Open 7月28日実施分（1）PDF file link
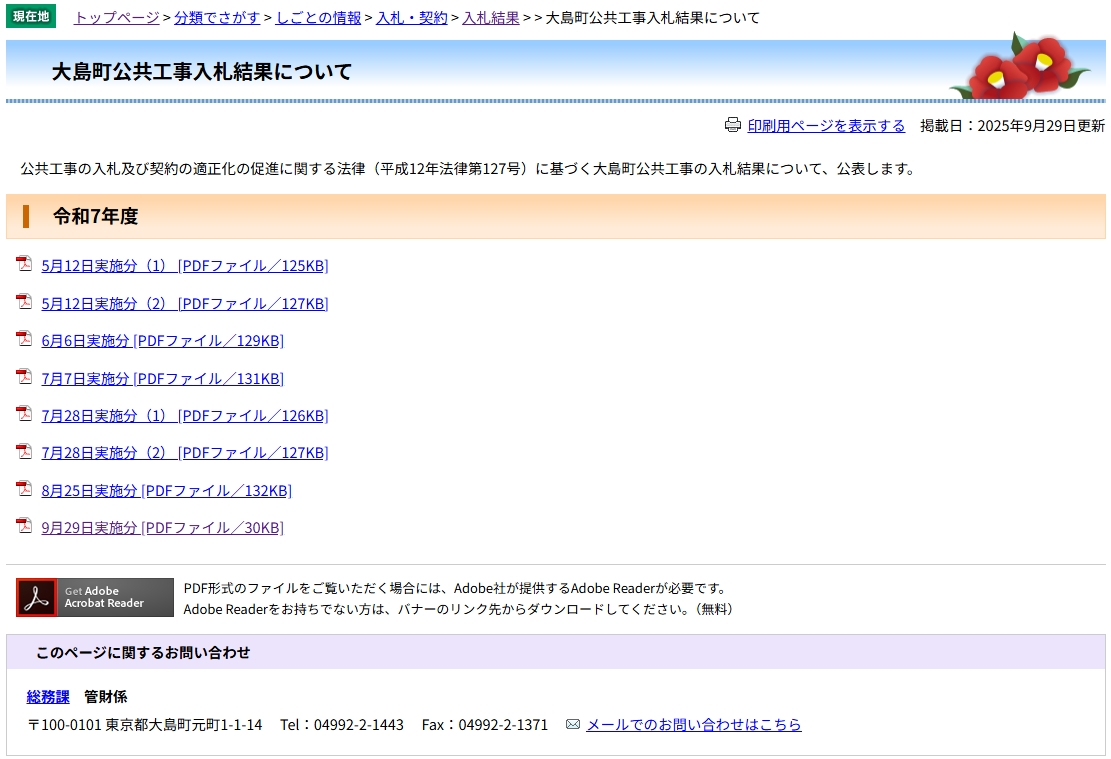This screenshot has height=759, width=1111. coord(184,415)
